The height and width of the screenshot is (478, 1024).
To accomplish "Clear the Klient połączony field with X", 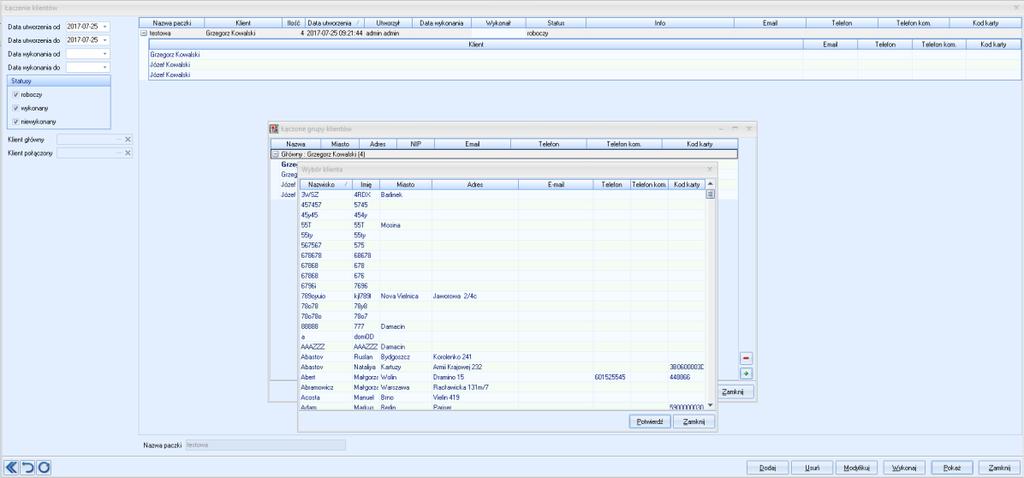I will pos(128,153).
